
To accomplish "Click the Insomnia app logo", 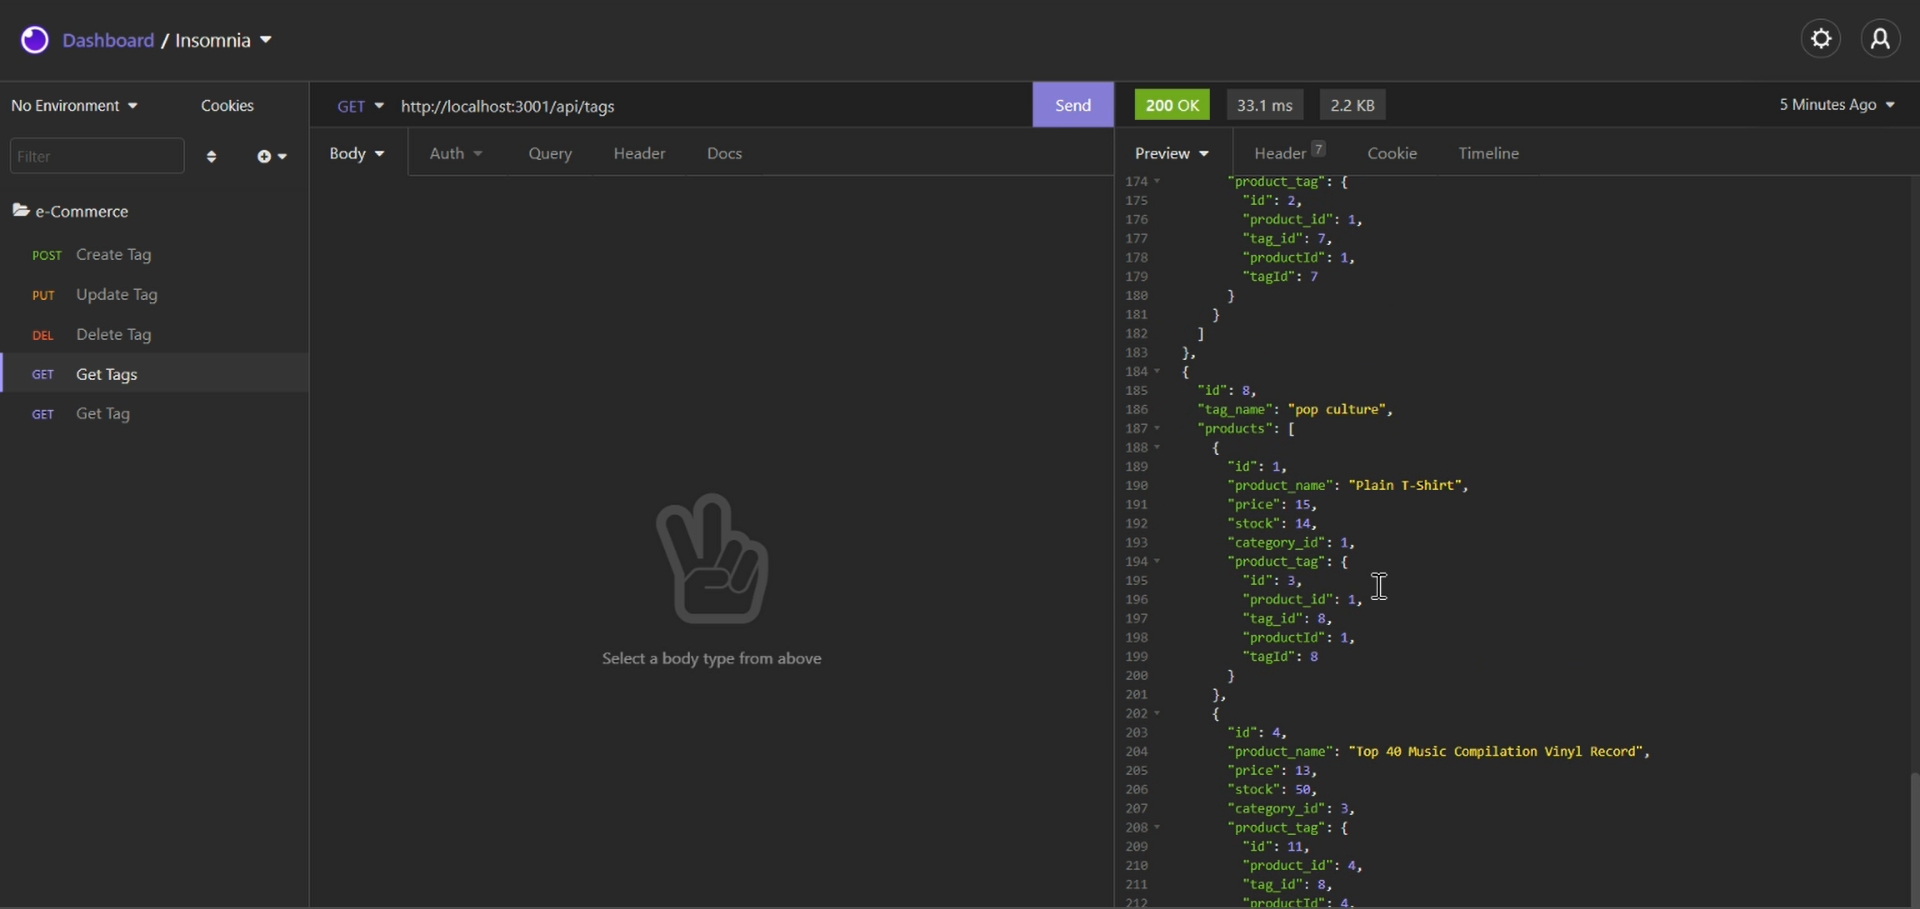I will 34,39.
